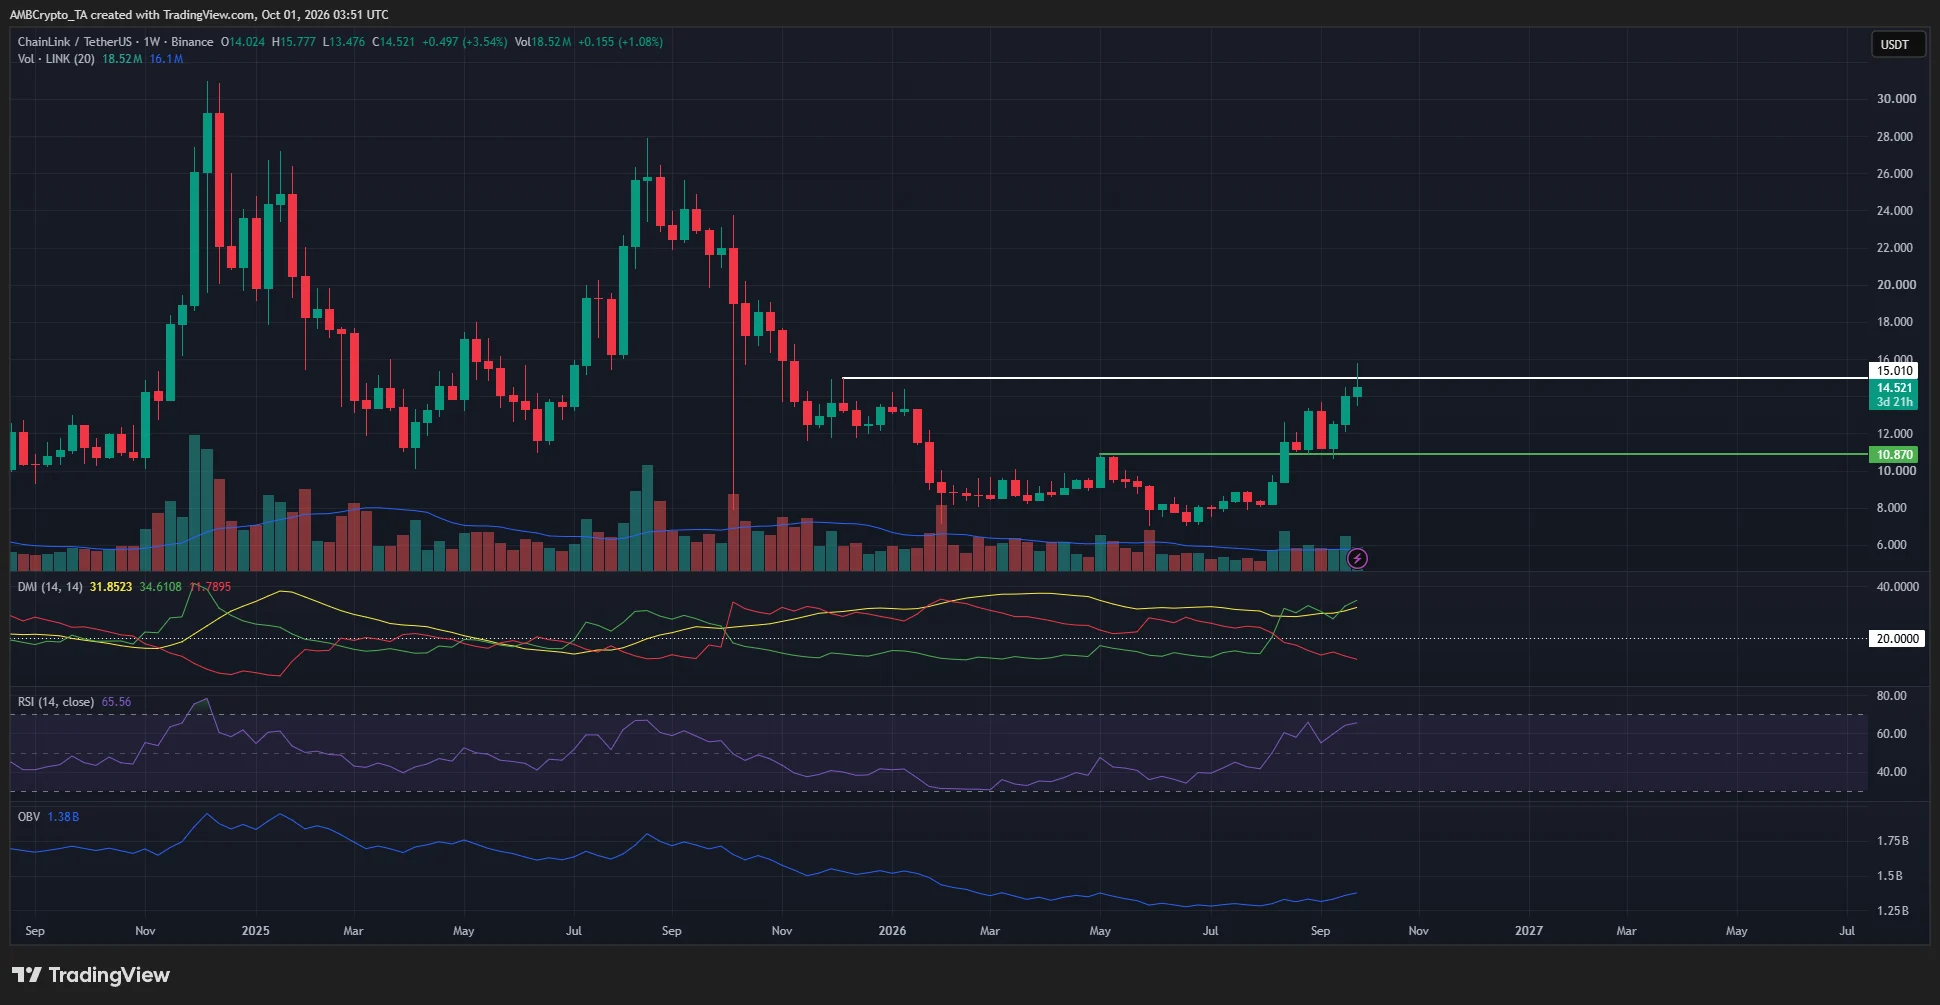Click the 3d 21h countdown label

pos(1895,402)
